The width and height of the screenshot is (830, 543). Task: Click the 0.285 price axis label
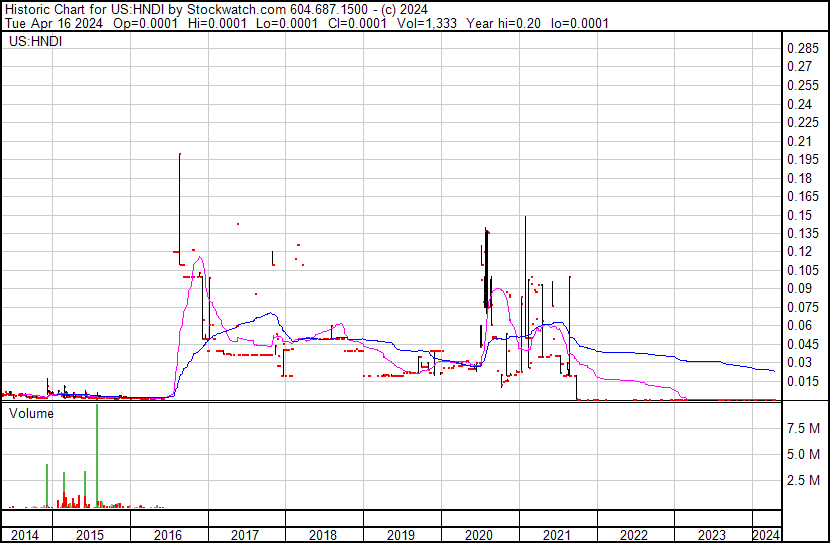pyautogui.click(x=804, y=49)
